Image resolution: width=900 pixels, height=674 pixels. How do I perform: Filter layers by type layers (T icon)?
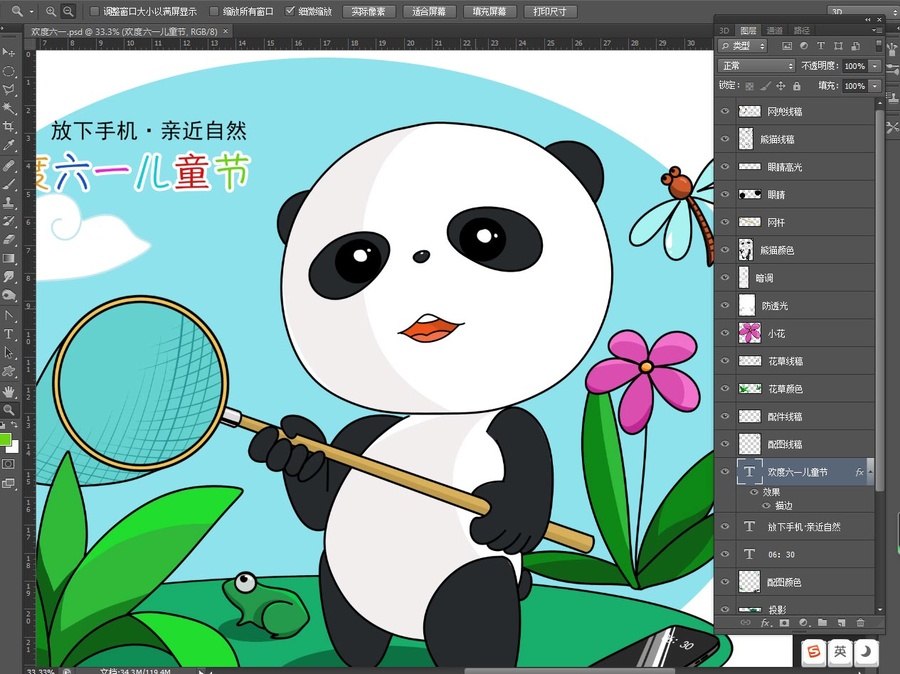821,46
